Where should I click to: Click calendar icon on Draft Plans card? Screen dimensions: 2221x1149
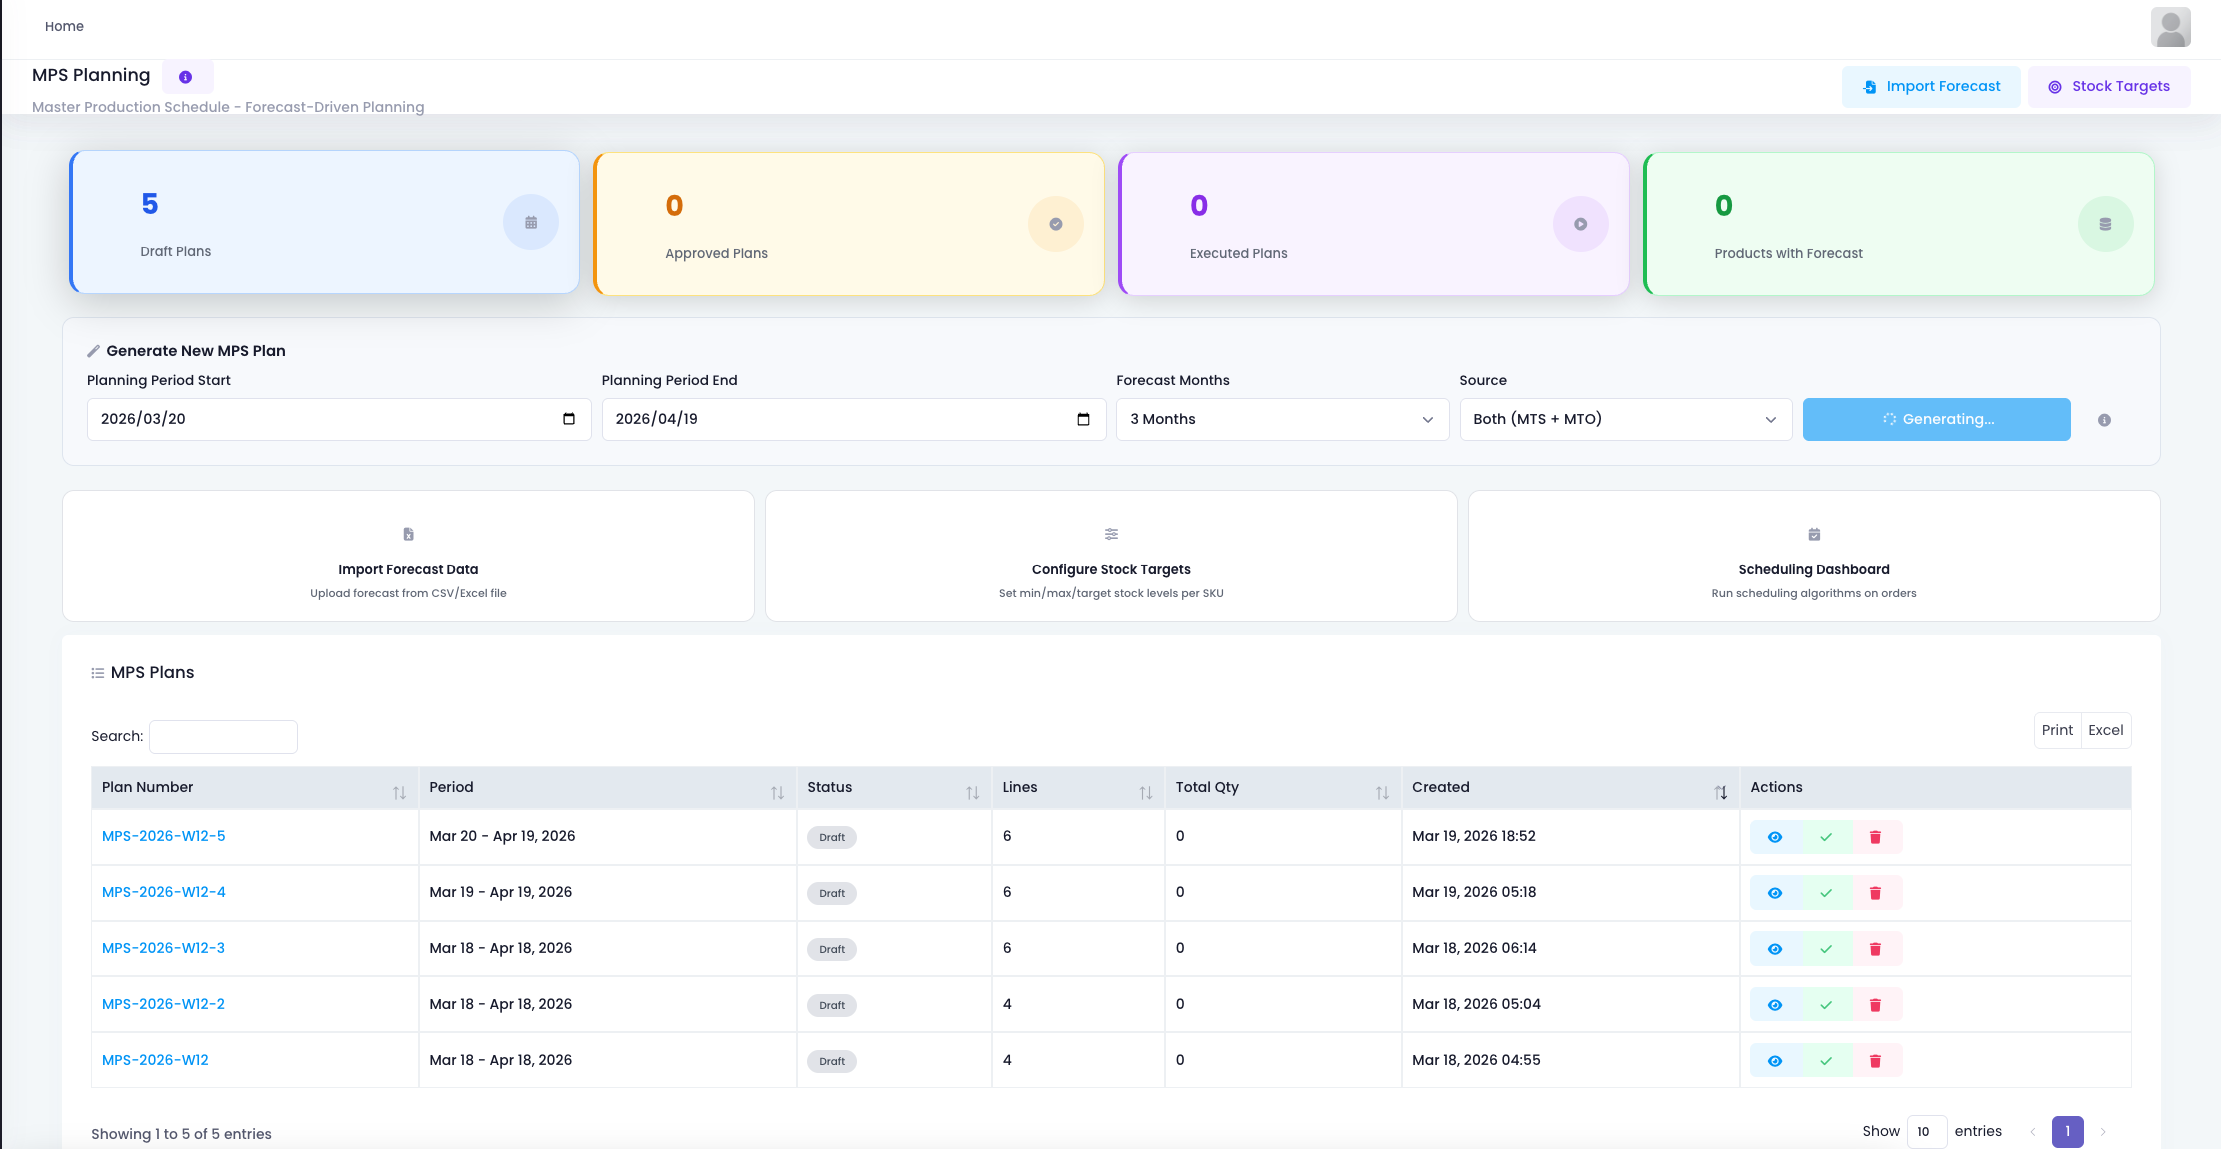tap(531, 222)
